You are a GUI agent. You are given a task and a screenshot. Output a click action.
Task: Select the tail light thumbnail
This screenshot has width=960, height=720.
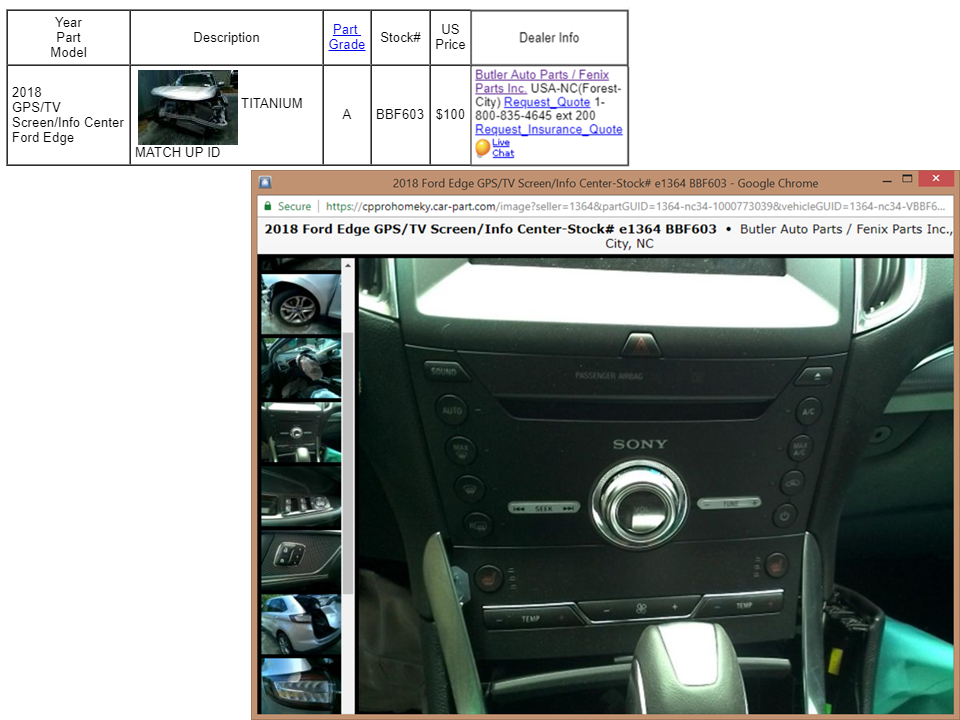301,686
